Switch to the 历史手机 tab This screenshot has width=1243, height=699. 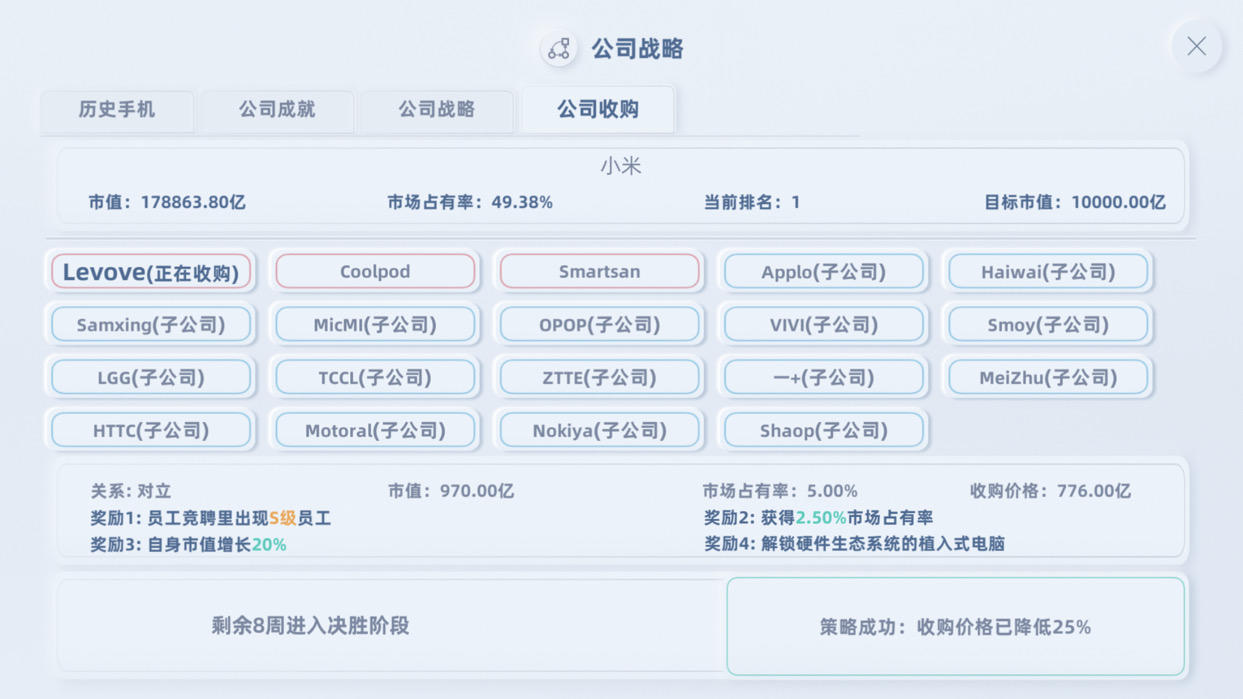117,110
